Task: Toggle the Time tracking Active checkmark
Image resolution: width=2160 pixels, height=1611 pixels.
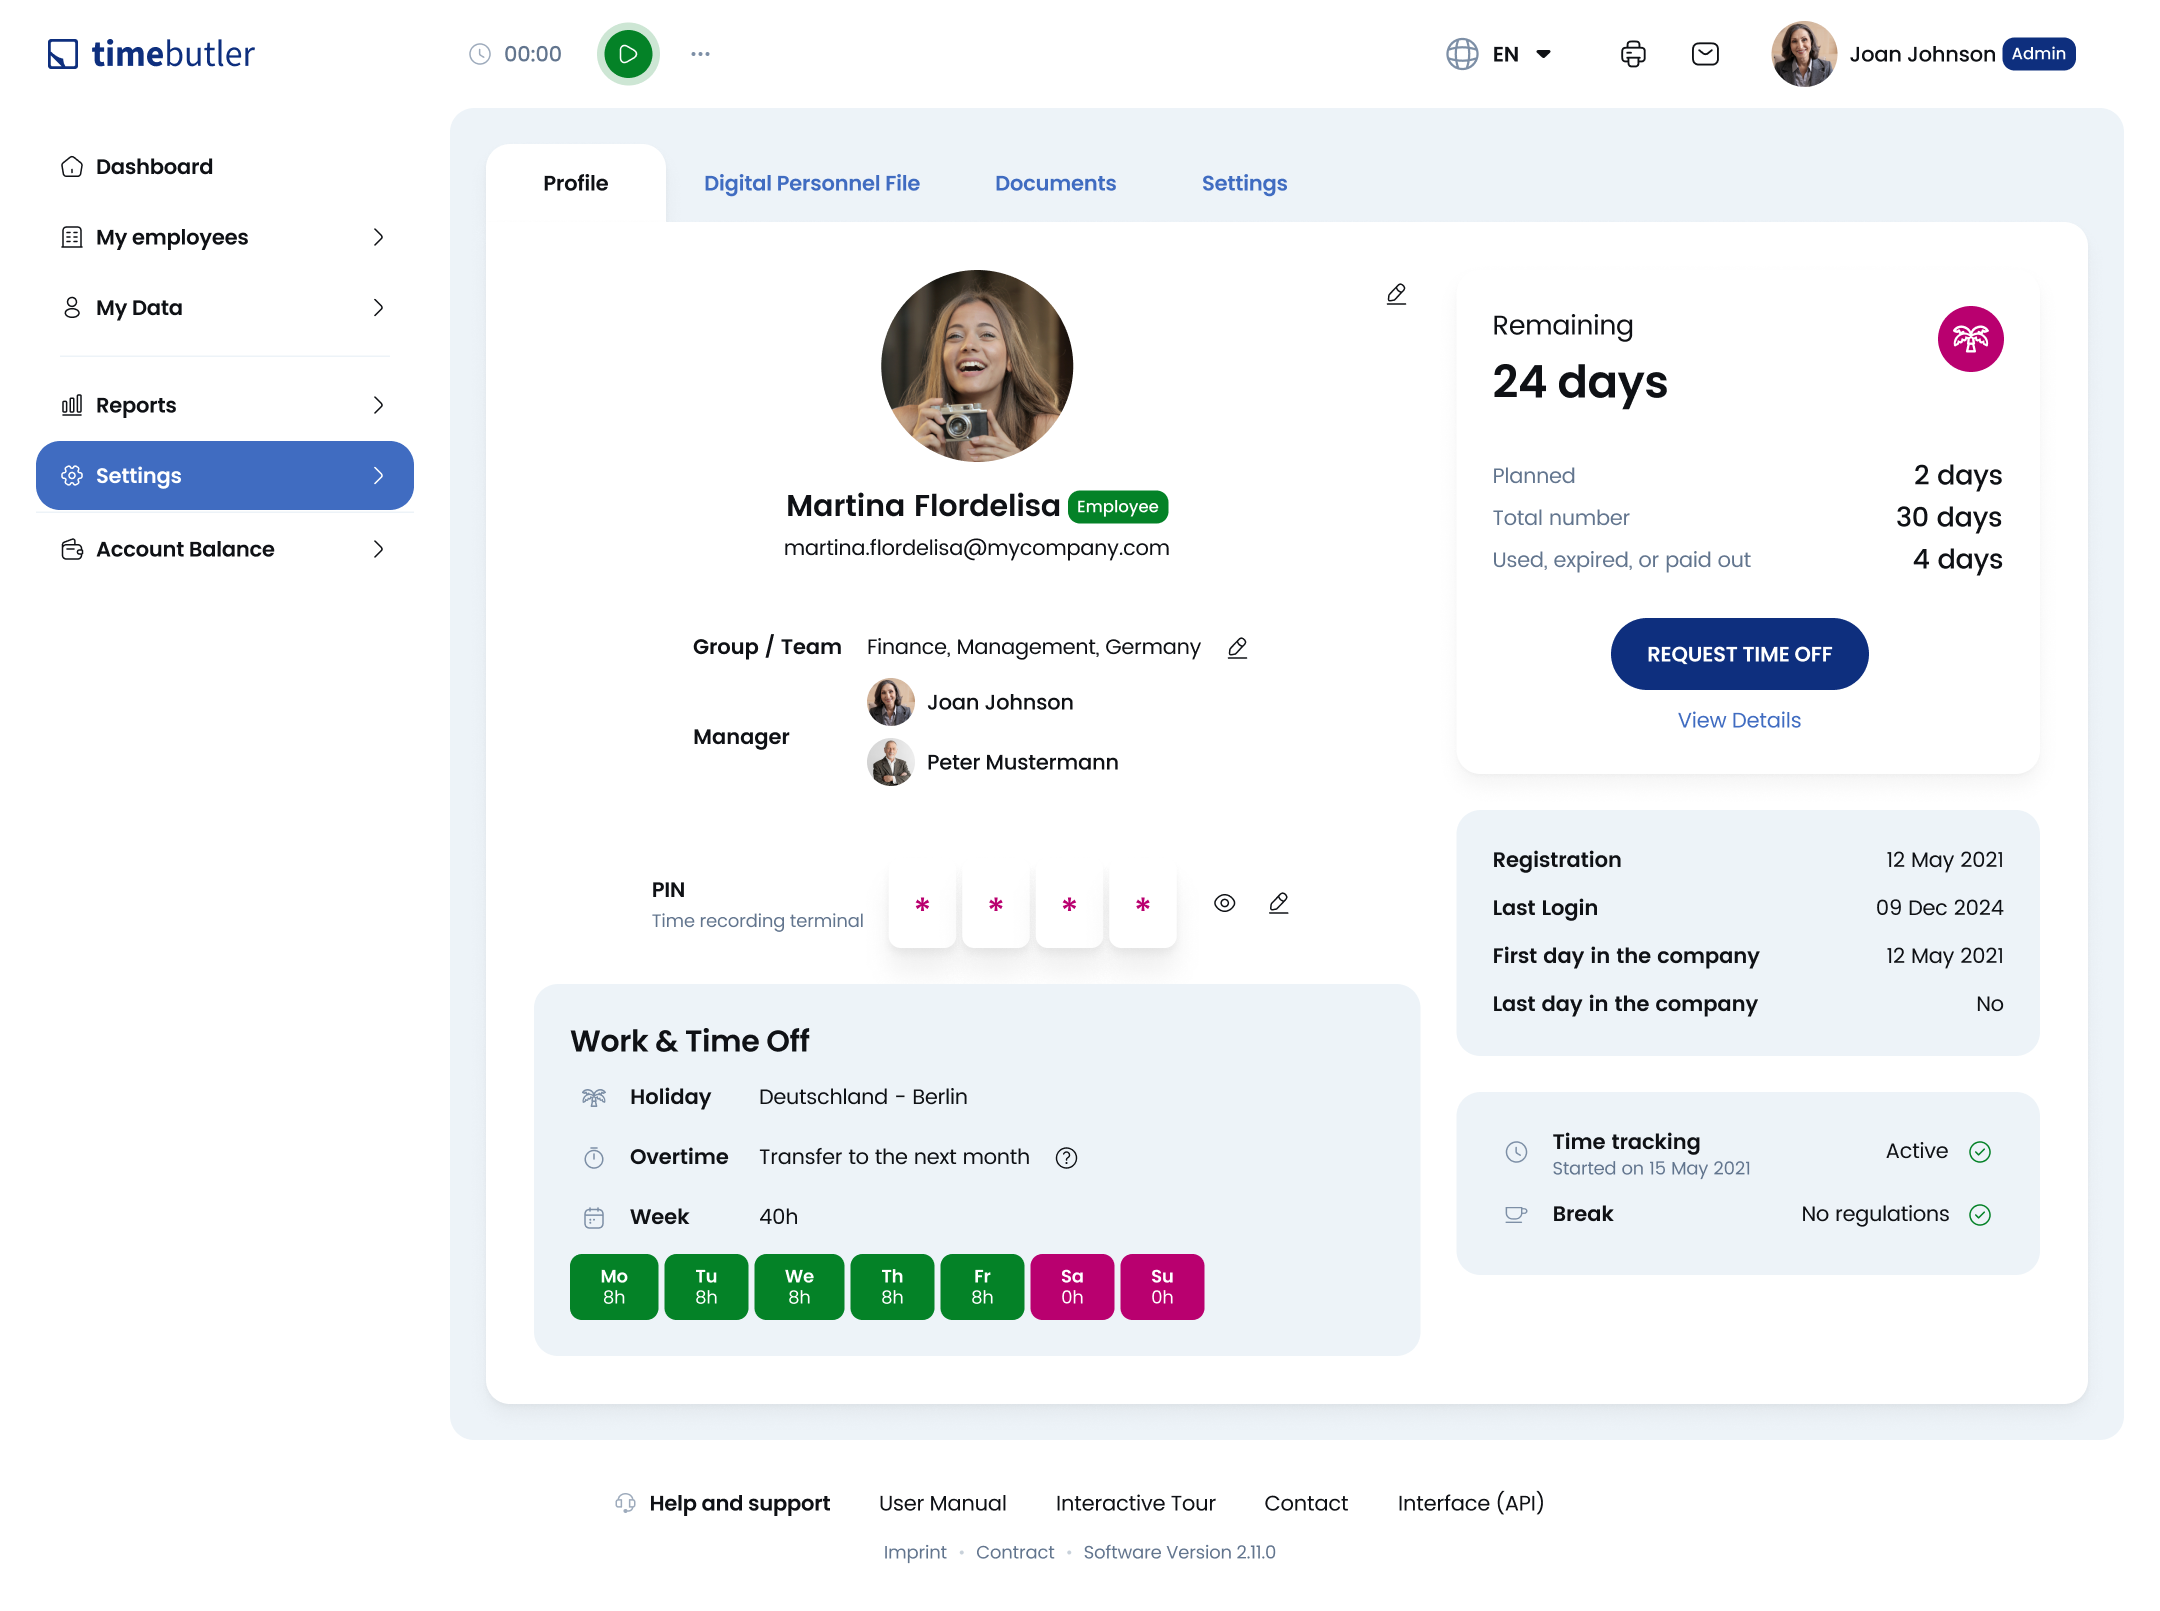Action: (x=1979, y=1152)
